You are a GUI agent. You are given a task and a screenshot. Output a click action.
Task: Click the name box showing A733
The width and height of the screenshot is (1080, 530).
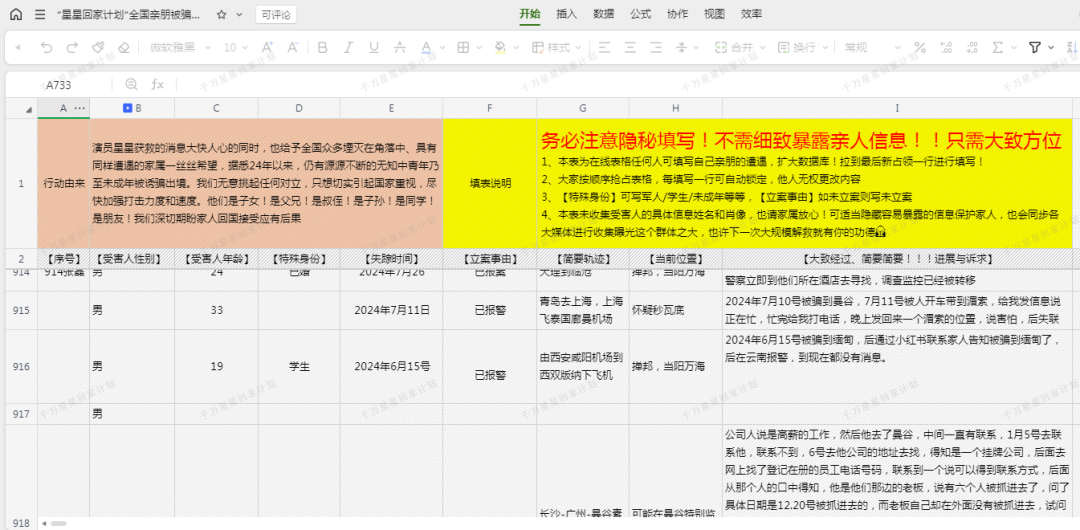pyautogui.click(x=59, y=85)
